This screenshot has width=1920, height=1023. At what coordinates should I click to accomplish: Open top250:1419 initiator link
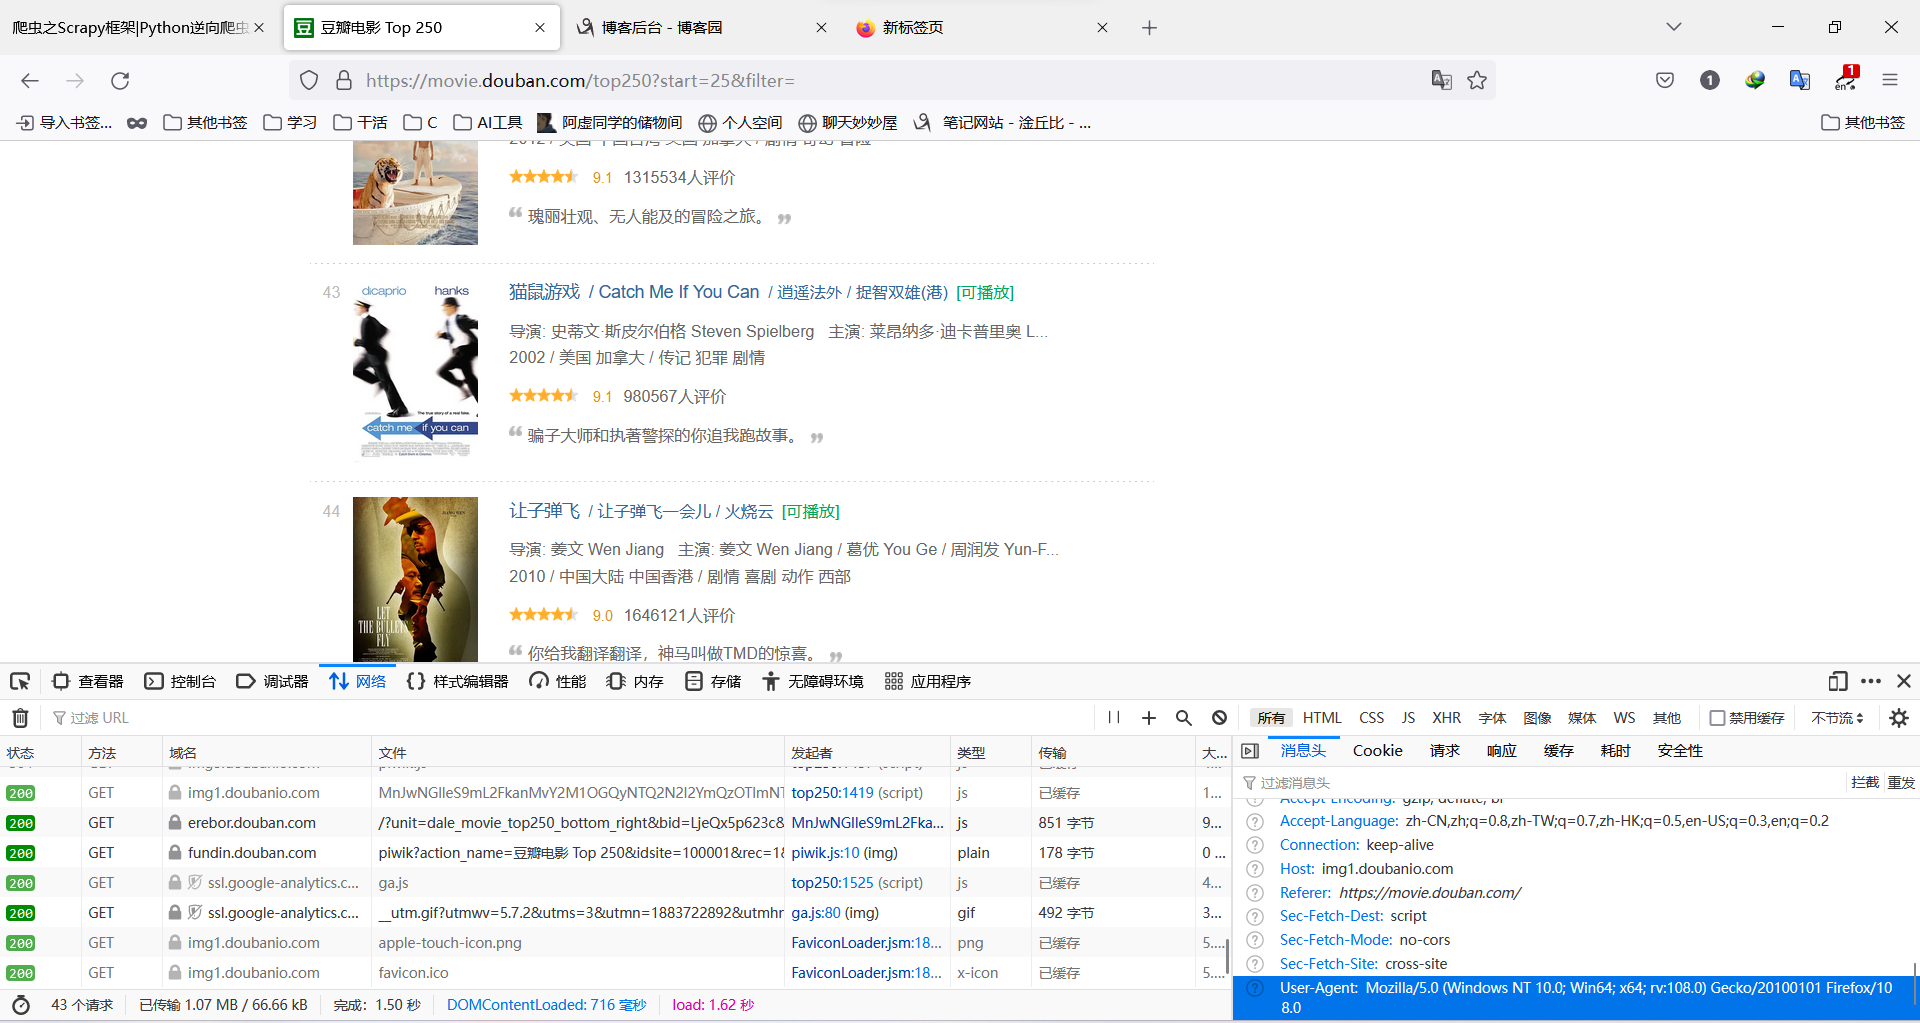coord(832,793)
